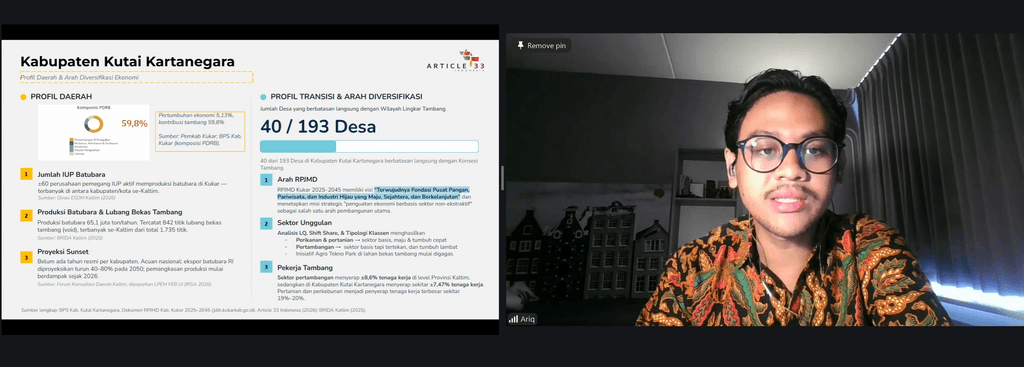The height and width of the screenshot is (367, 1024).
Task: Click yellow number 3 badge for Proyeksi Sunset
Action: coord(26,257)
